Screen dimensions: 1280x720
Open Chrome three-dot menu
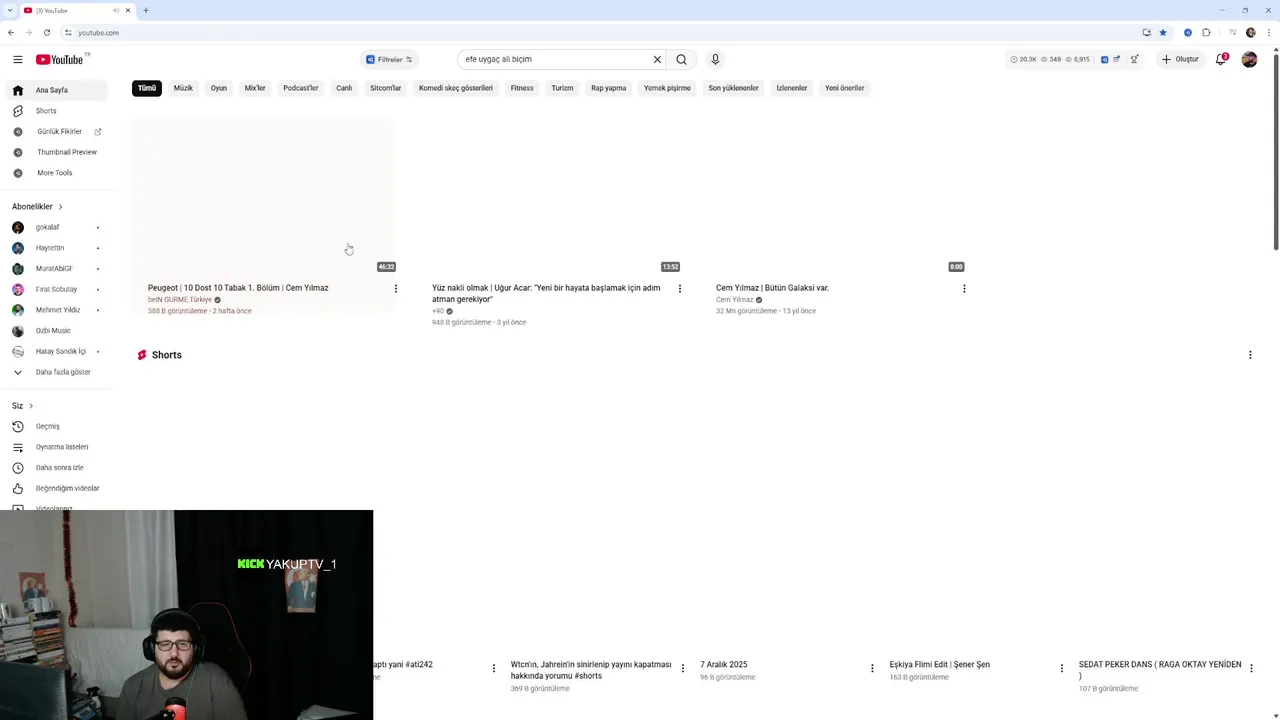tap(1269, 32)
